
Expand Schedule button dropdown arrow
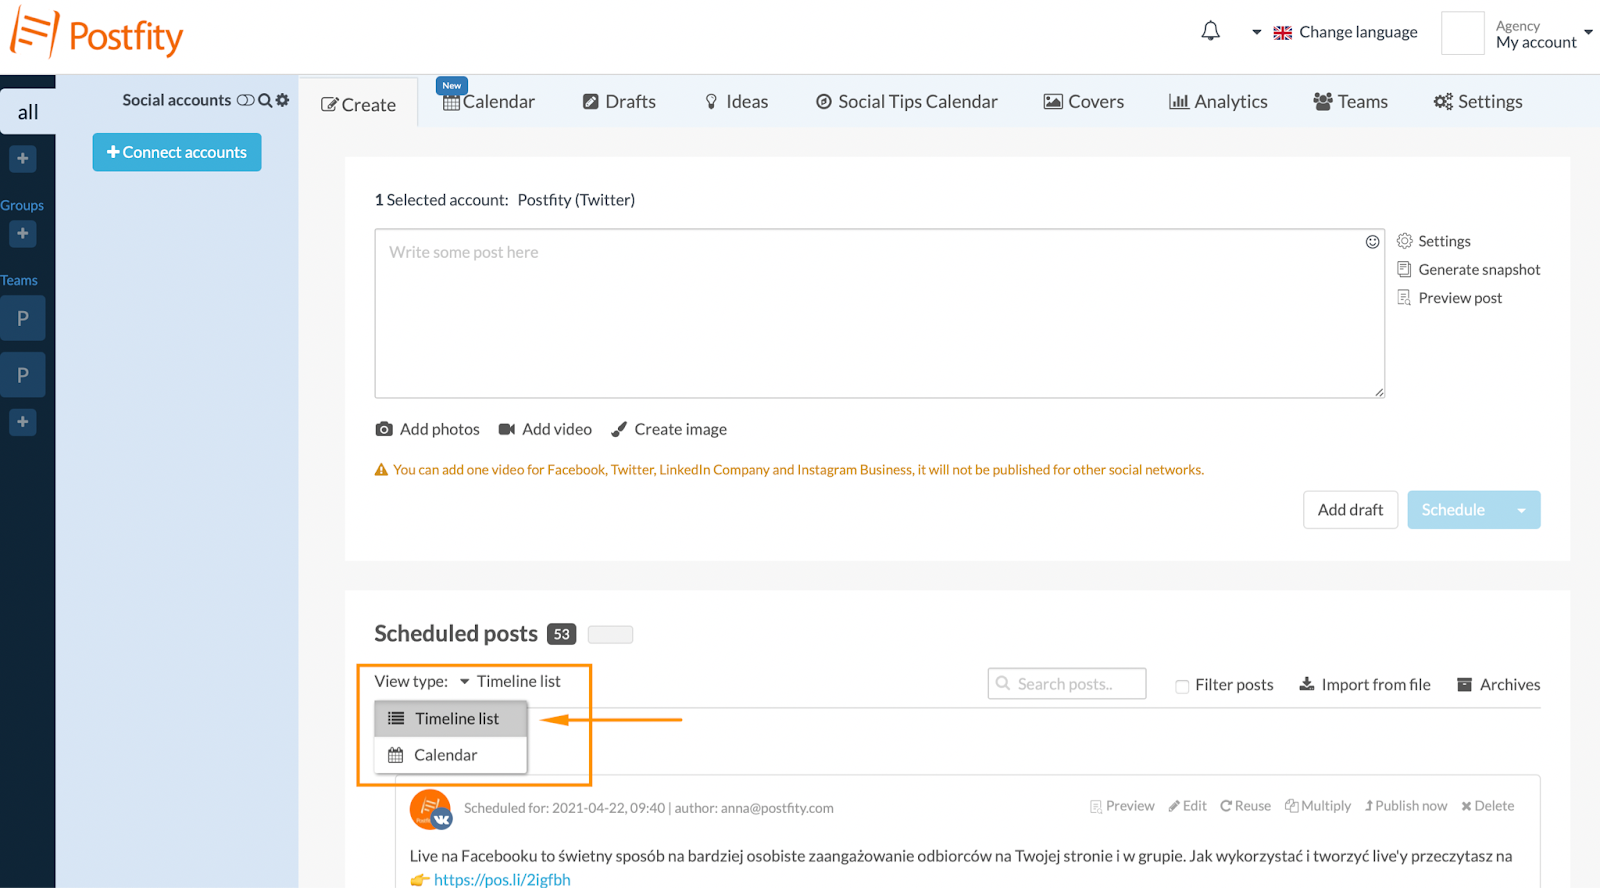(1521, 510)
